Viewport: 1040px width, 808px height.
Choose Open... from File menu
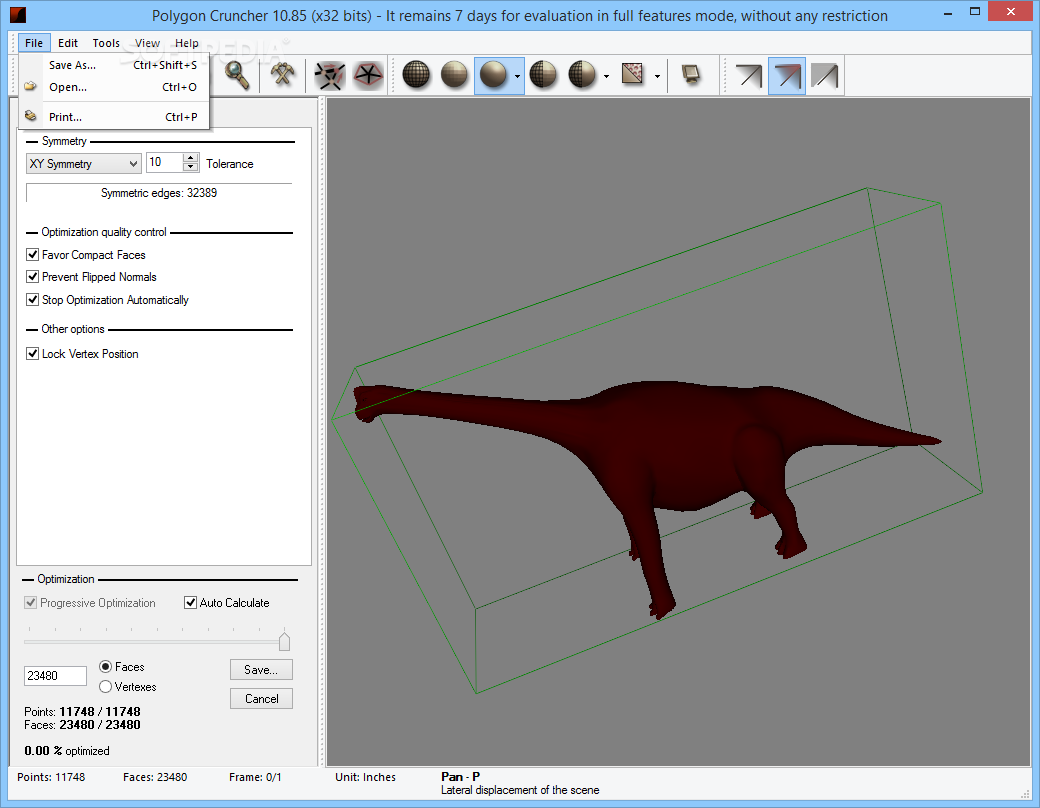tap(114, 87)
